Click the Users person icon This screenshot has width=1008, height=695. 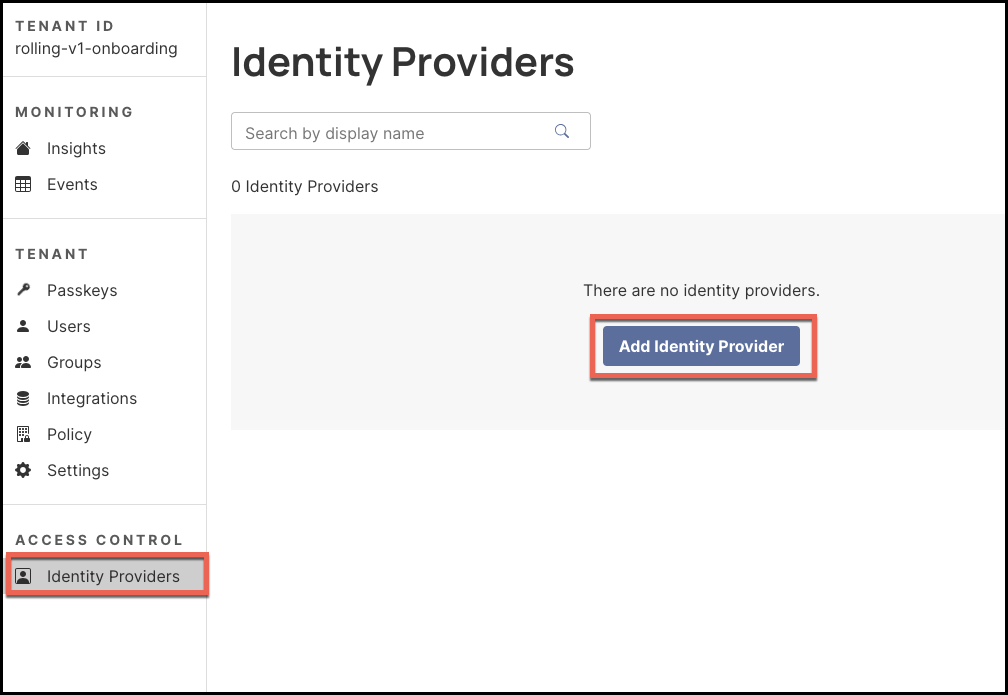point(24,326)
